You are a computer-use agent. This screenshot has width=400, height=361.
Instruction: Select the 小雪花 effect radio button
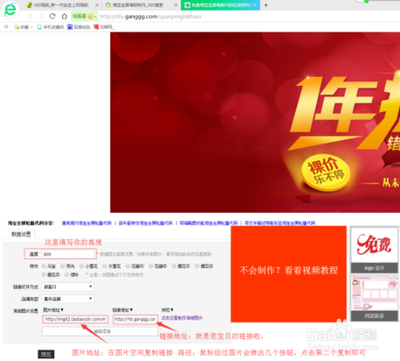(81, 266)
